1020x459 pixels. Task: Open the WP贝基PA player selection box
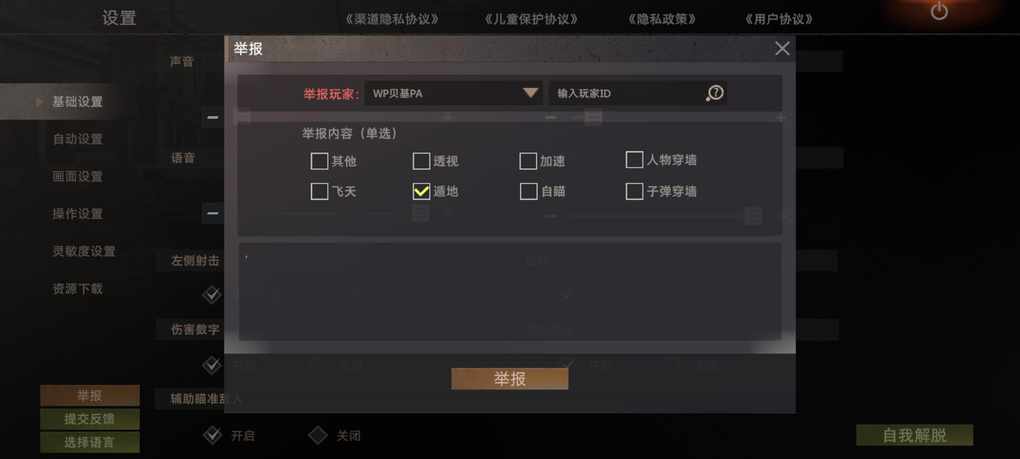[x=454, y=93]
